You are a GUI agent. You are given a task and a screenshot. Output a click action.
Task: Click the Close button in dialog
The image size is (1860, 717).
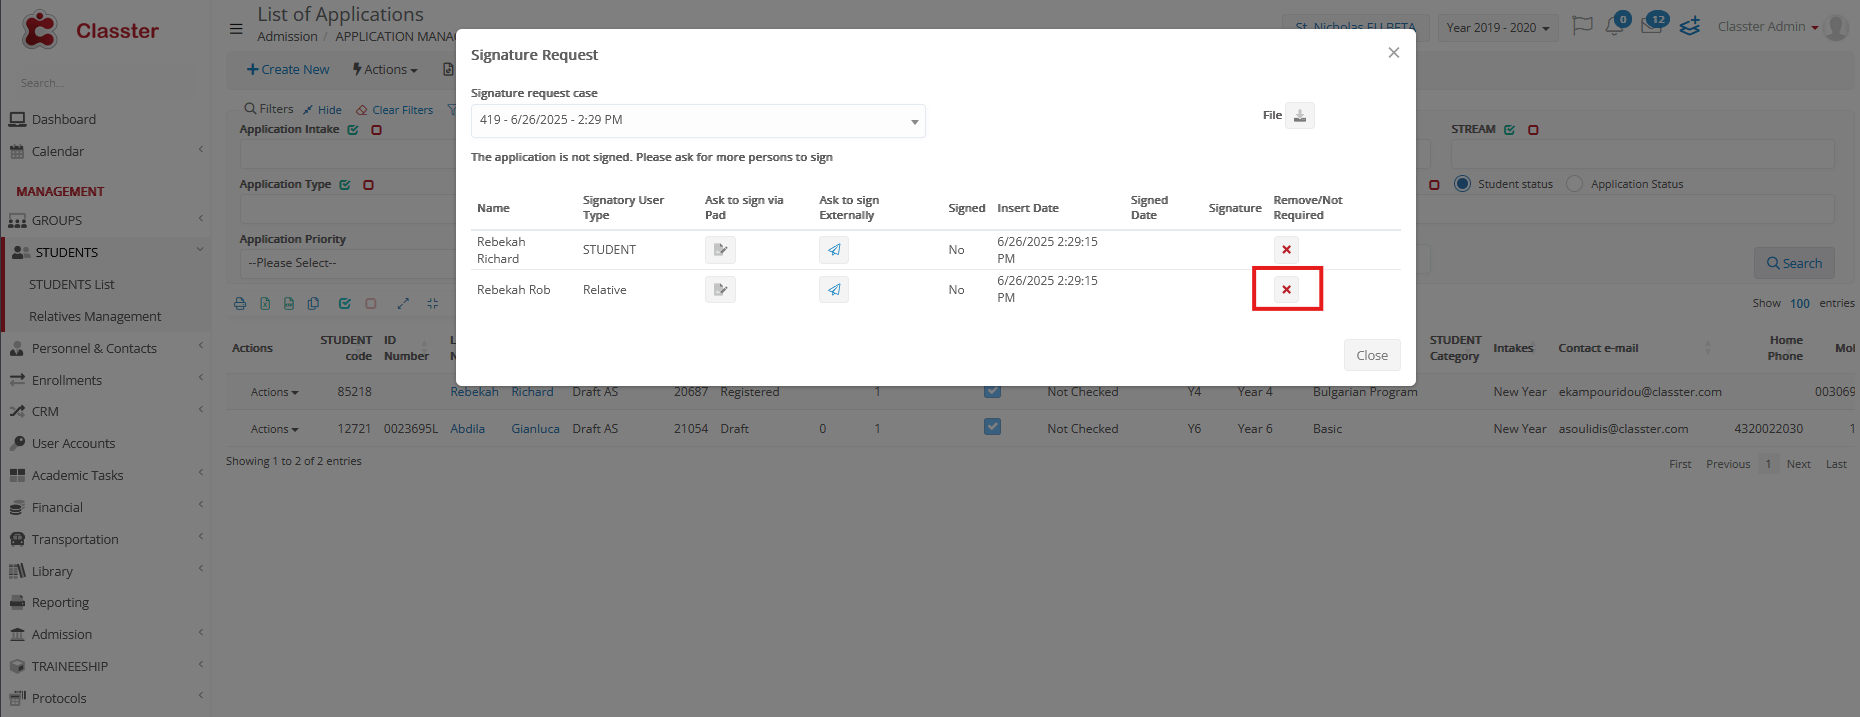(x=1372, y=356)
